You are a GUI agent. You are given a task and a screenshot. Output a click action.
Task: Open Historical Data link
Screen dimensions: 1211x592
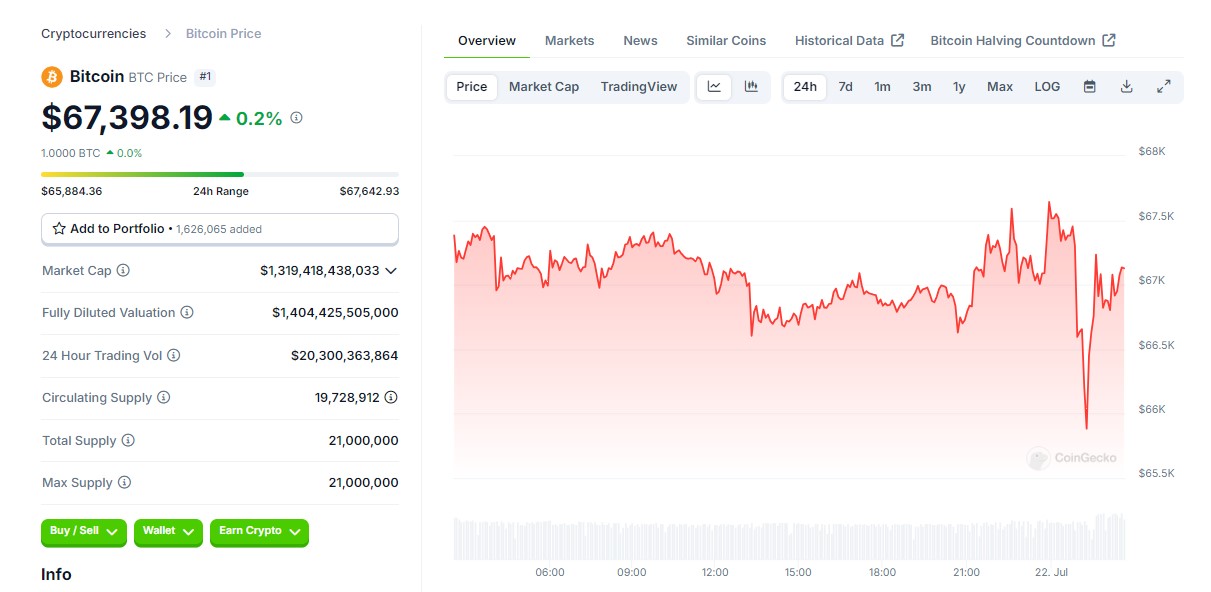click(x=849, y=41)
